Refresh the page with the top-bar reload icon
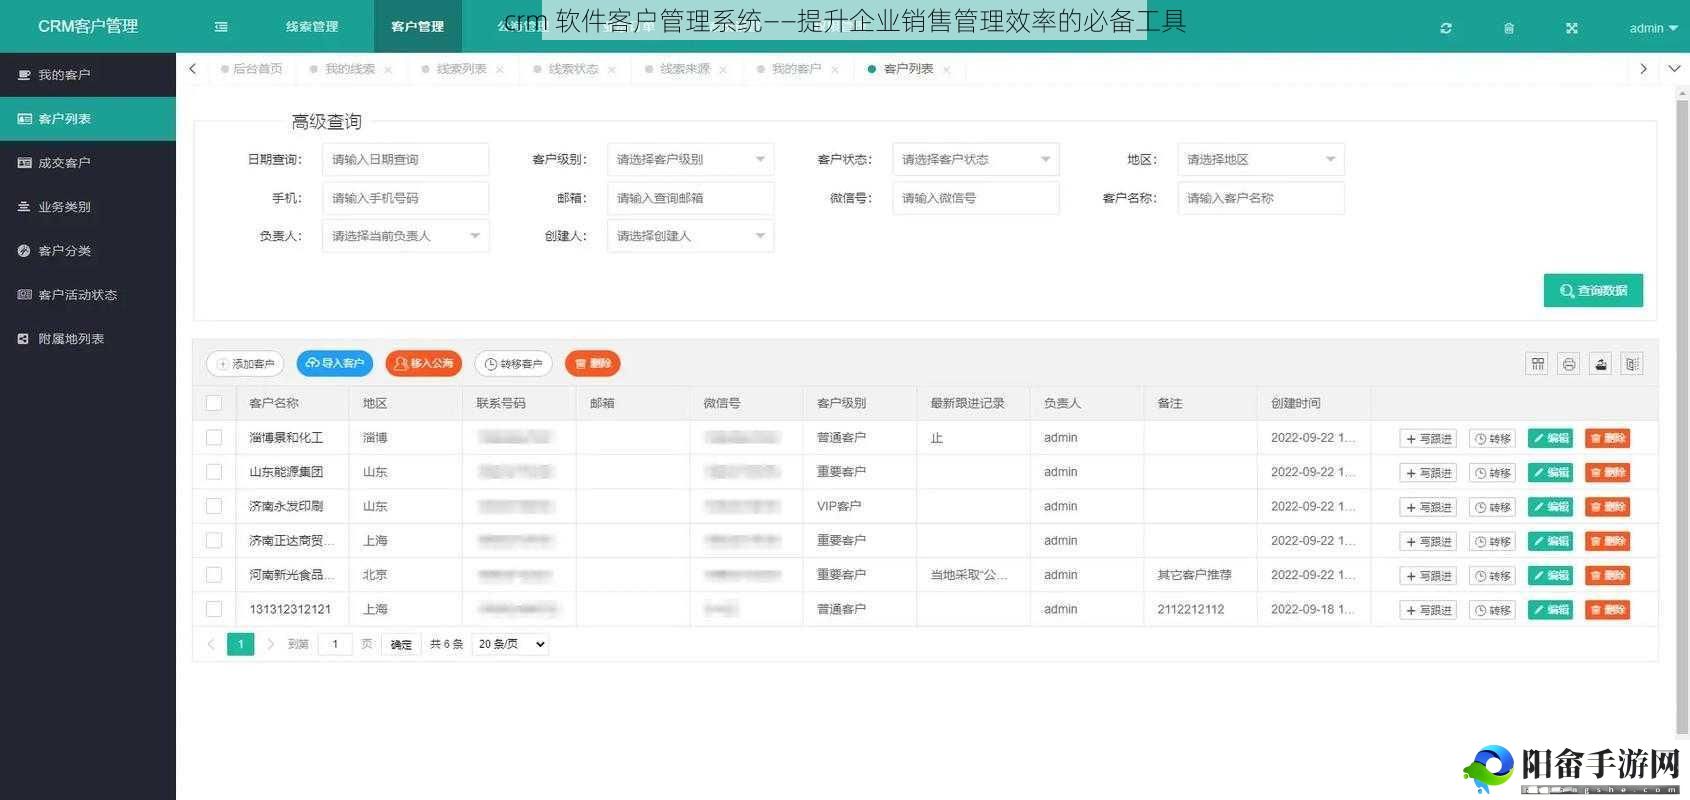The height and width of the screenshot is (800, 1690). [x=1446, y=28]
